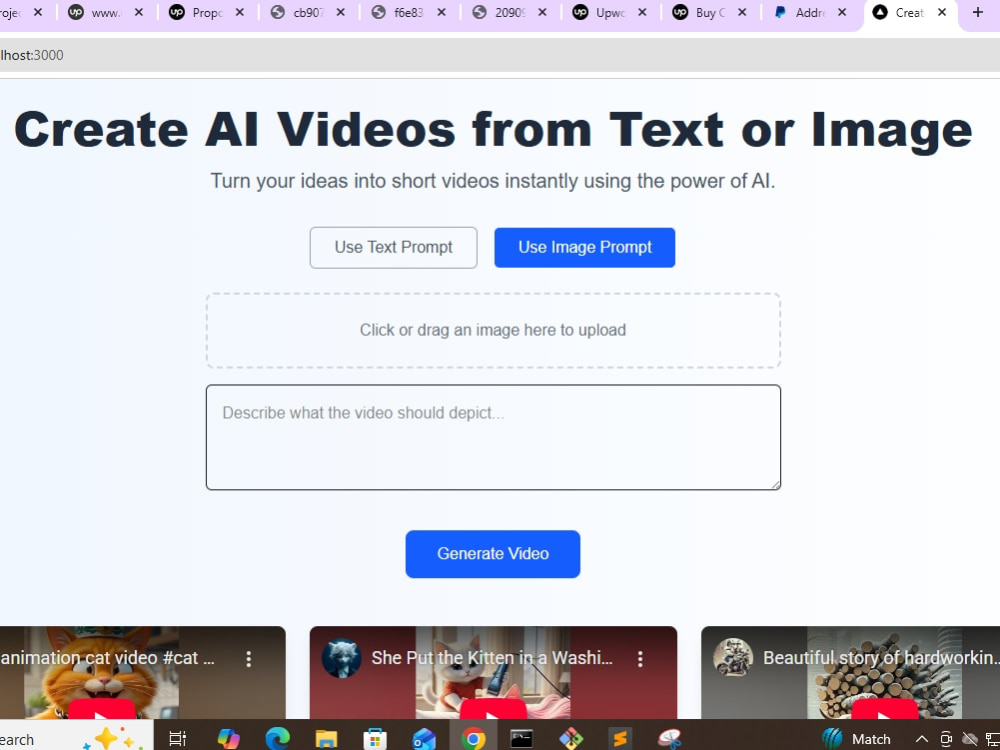Expand the system tray hidden icons chevron
This screenshot has height=750, width=1000.
click(922, 739)
